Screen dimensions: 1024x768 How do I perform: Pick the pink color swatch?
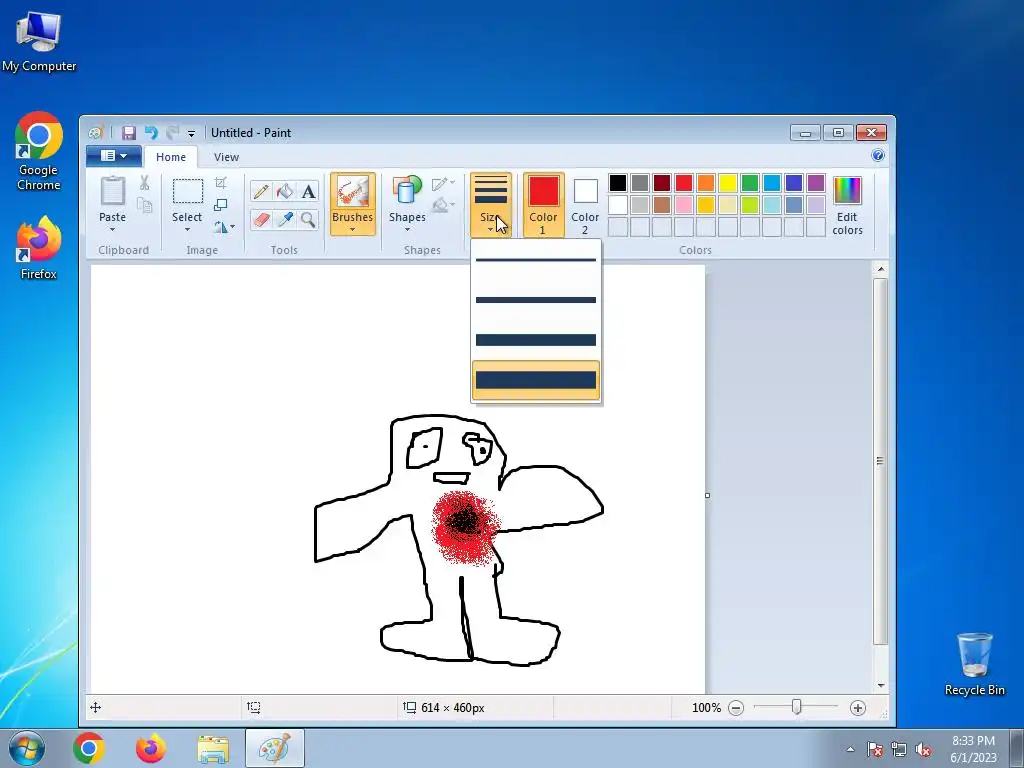pos(684,205)
